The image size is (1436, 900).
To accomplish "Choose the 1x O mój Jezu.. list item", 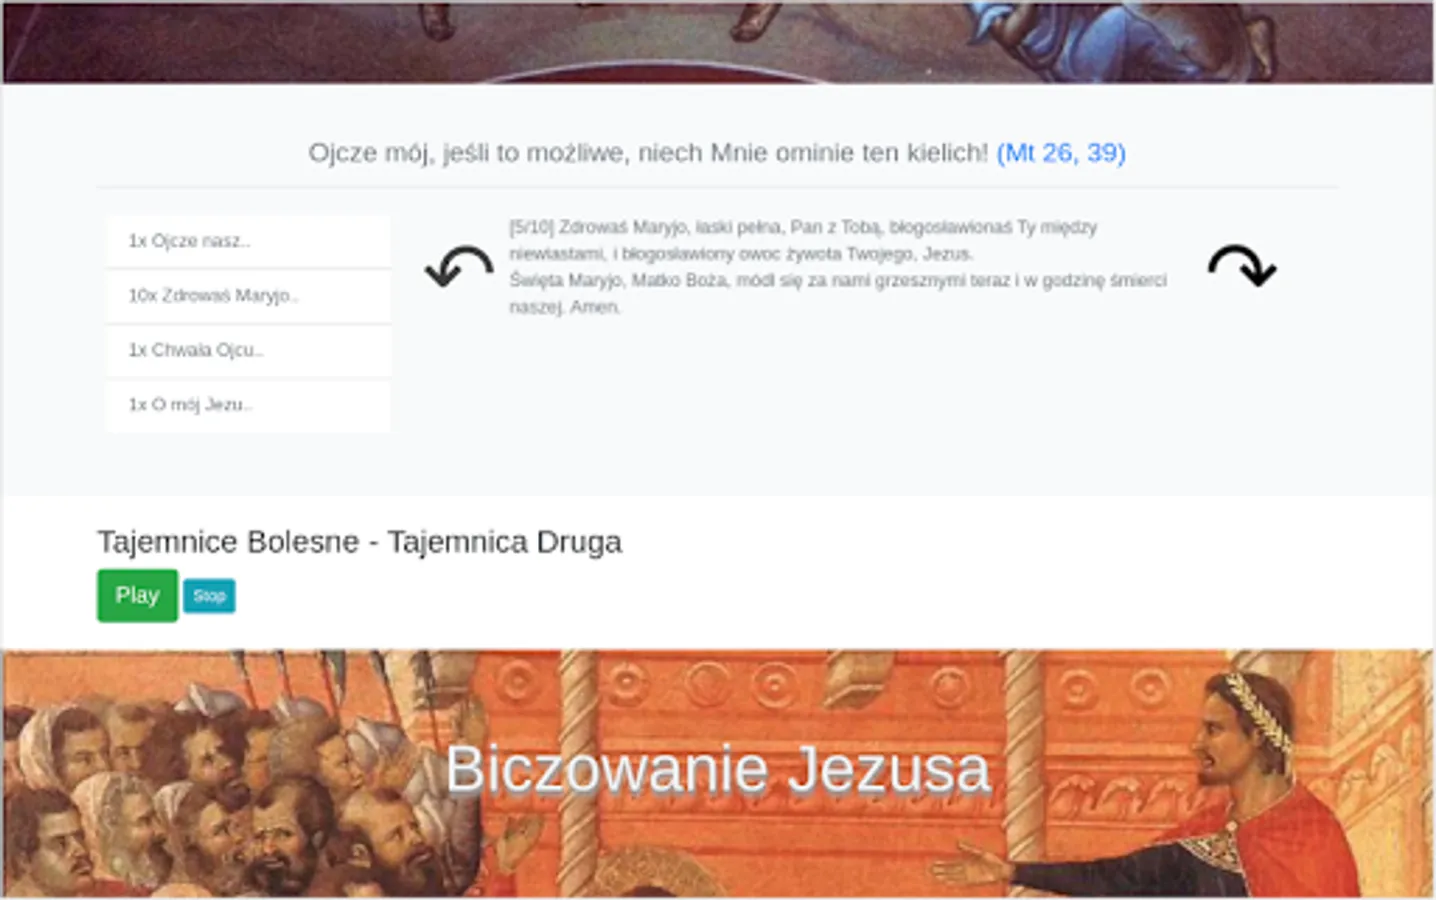I will [x=248, y=405].
